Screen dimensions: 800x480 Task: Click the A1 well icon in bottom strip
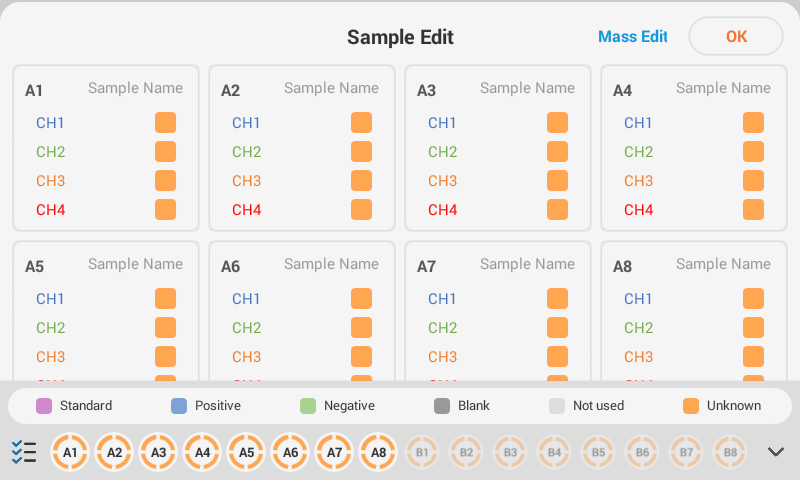(x=70, y=452)
